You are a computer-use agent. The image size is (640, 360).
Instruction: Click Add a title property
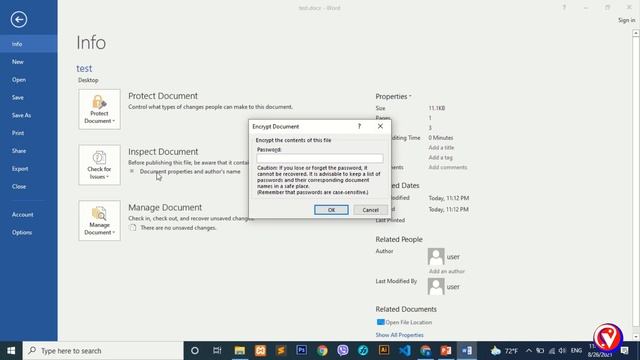[x=441, y=147]
